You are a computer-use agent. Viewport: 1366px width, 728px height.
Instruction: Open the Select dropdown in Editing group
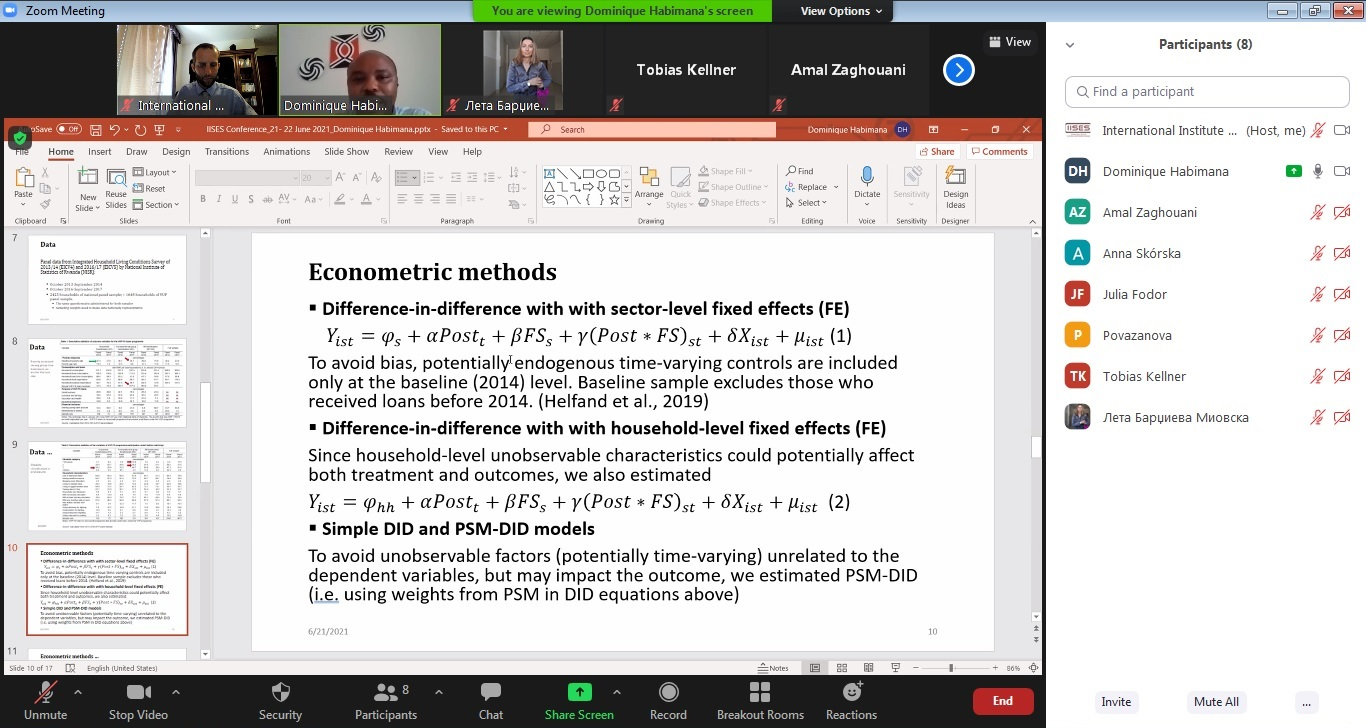click(x=805, y=203)
